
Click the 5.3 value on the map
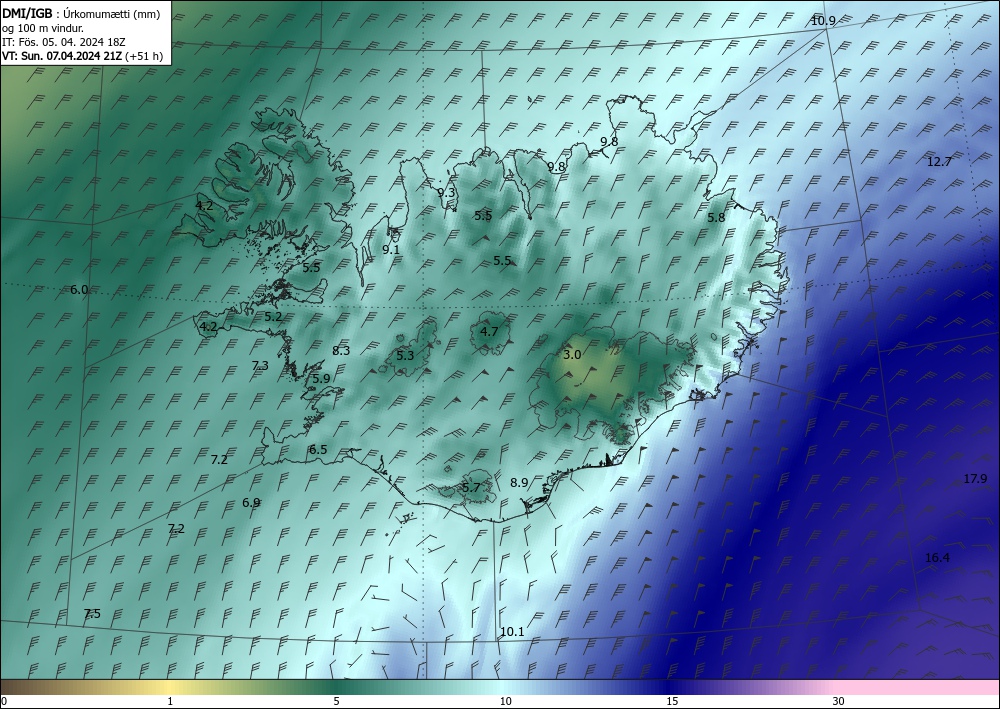[x=406, y=356]
